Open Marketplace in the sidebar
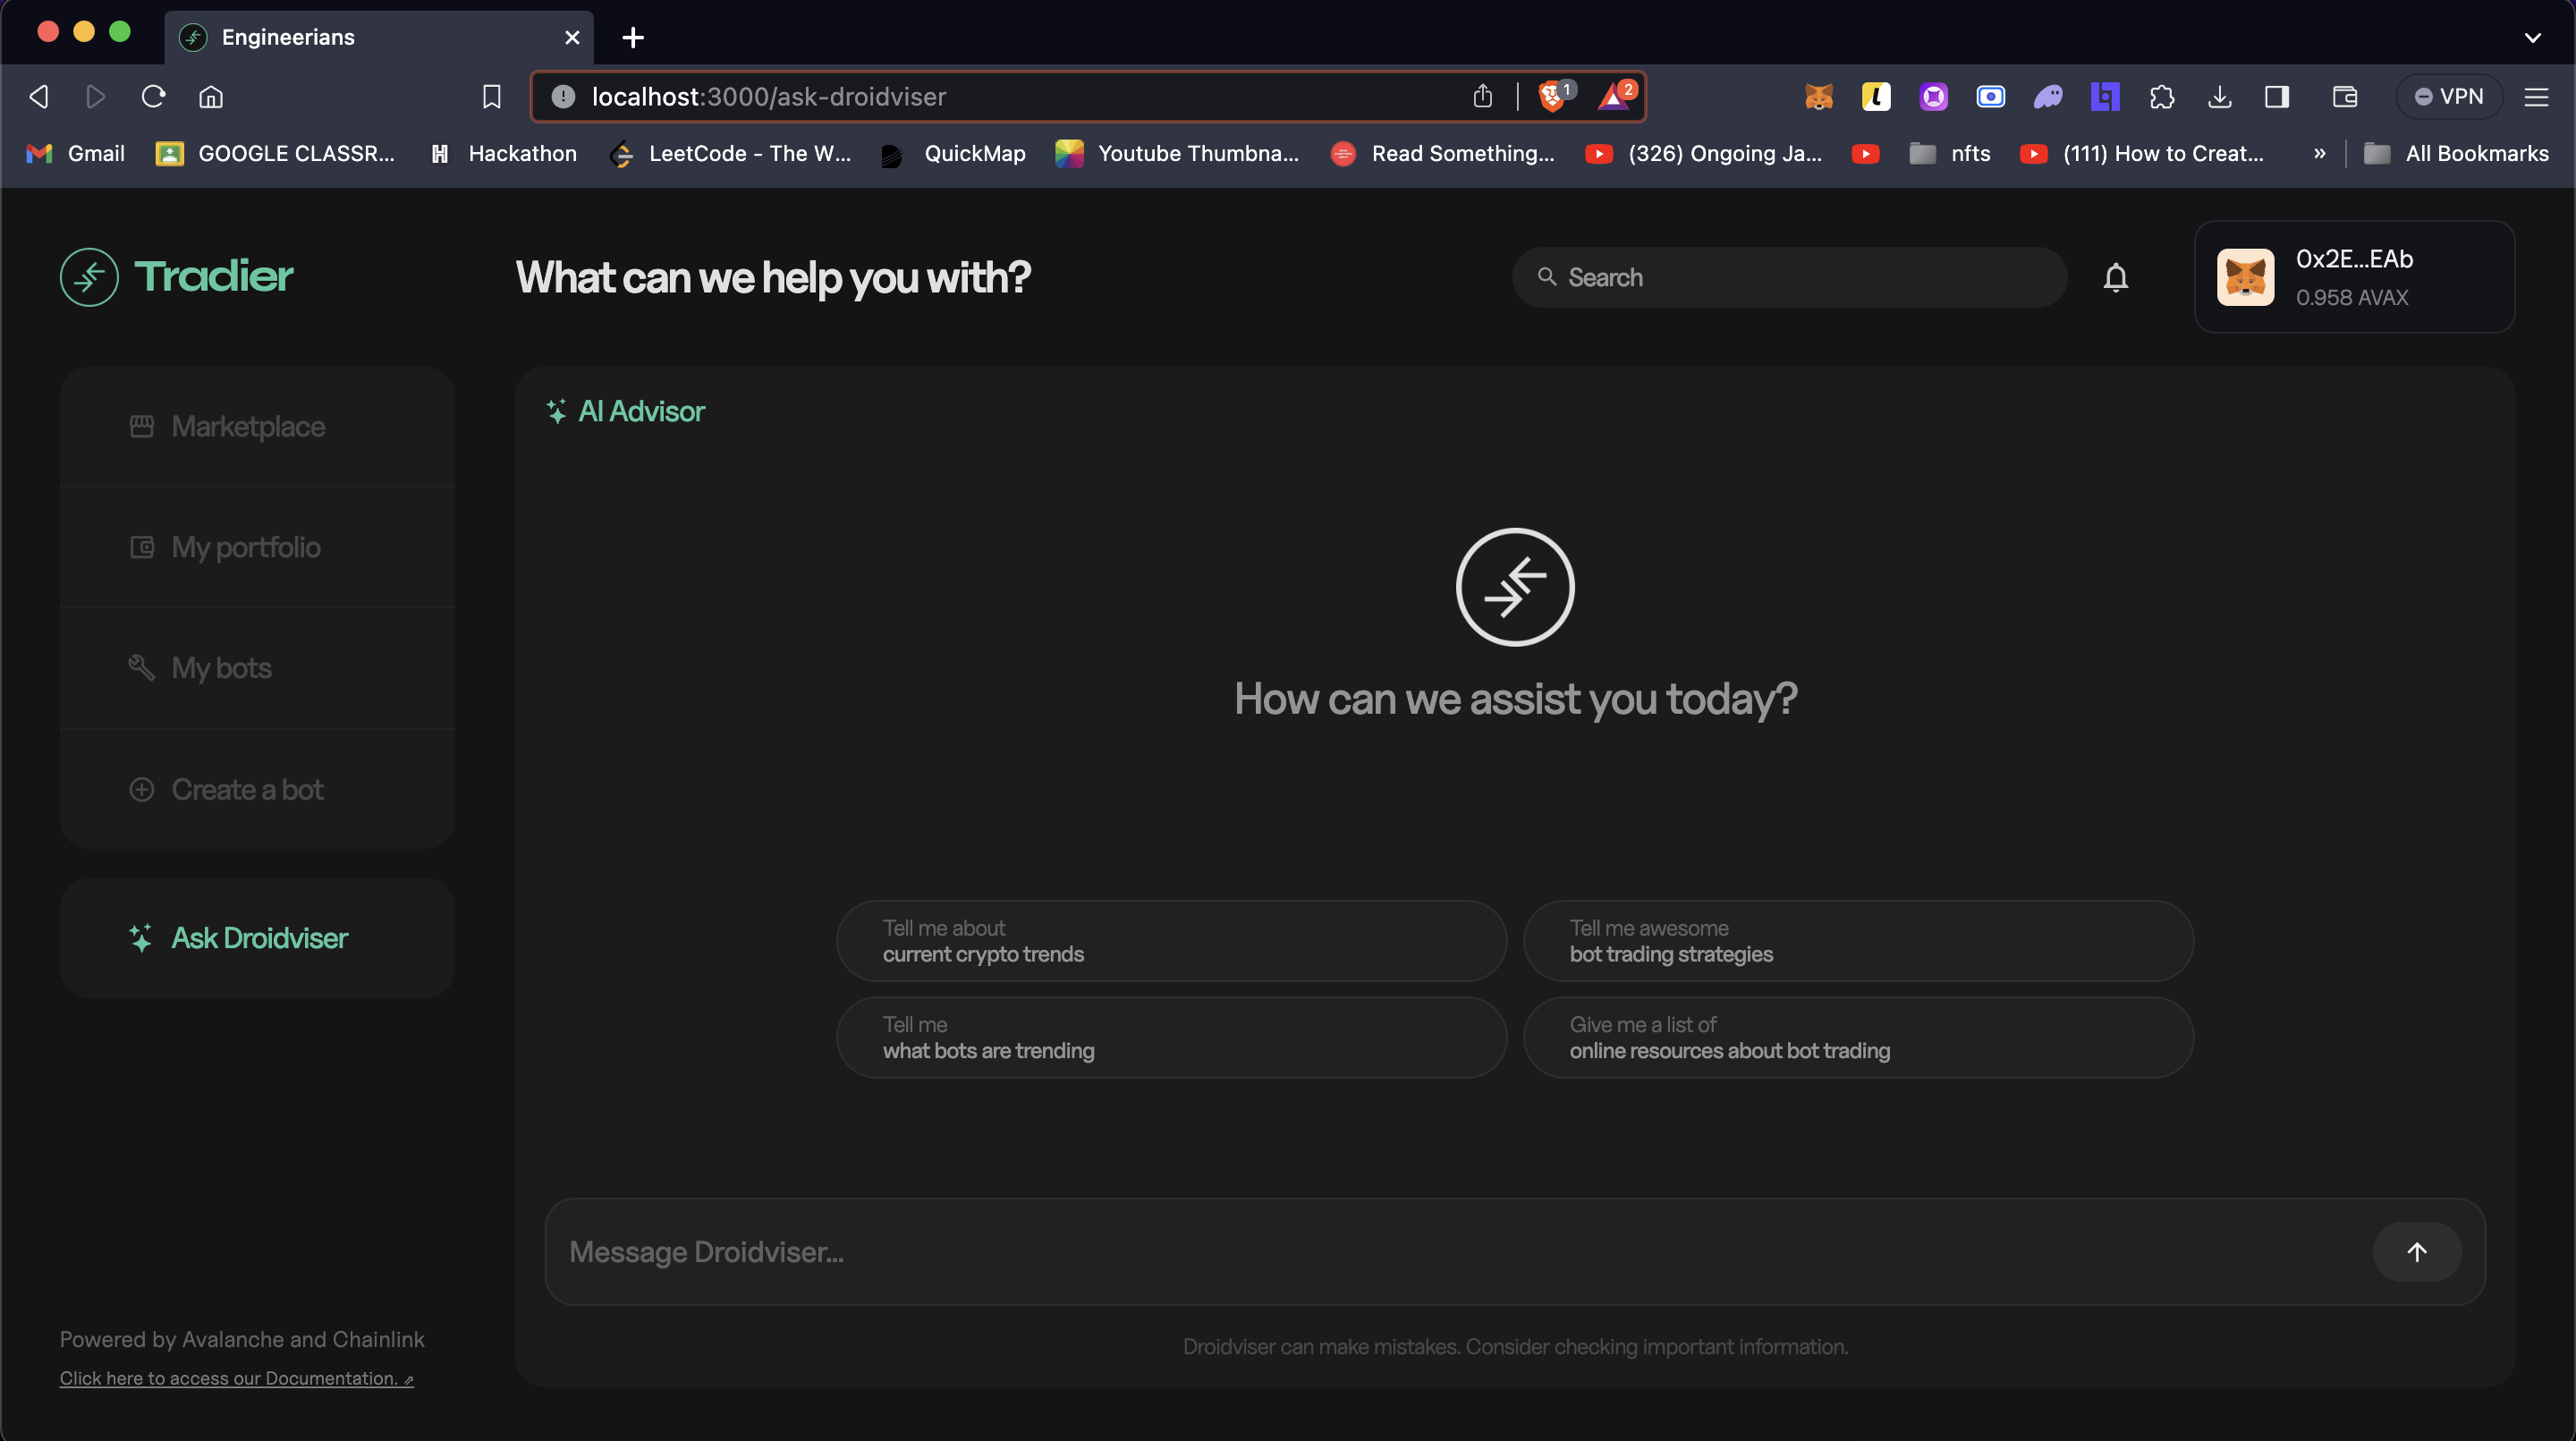The image size is (2576, 1441). click(x=248, y=427)
